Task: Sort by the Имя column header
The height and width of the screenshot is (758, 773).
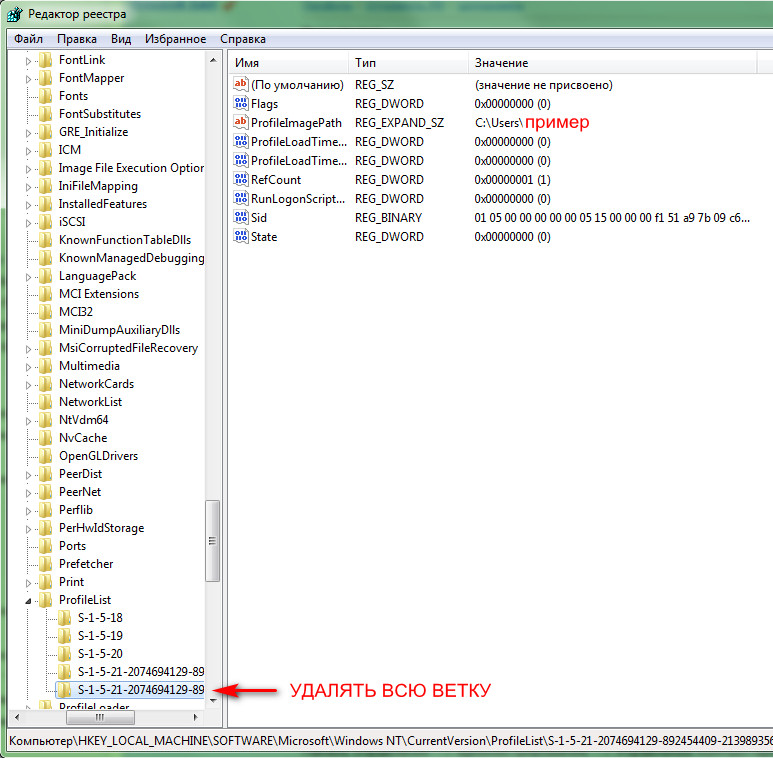Action: [289, 63]
